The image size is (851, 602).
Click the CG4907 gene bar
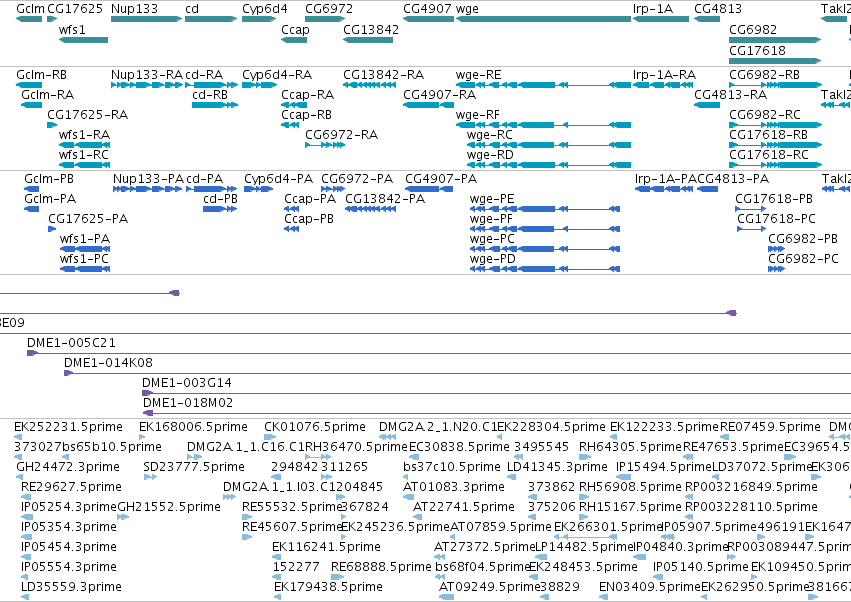428,19
